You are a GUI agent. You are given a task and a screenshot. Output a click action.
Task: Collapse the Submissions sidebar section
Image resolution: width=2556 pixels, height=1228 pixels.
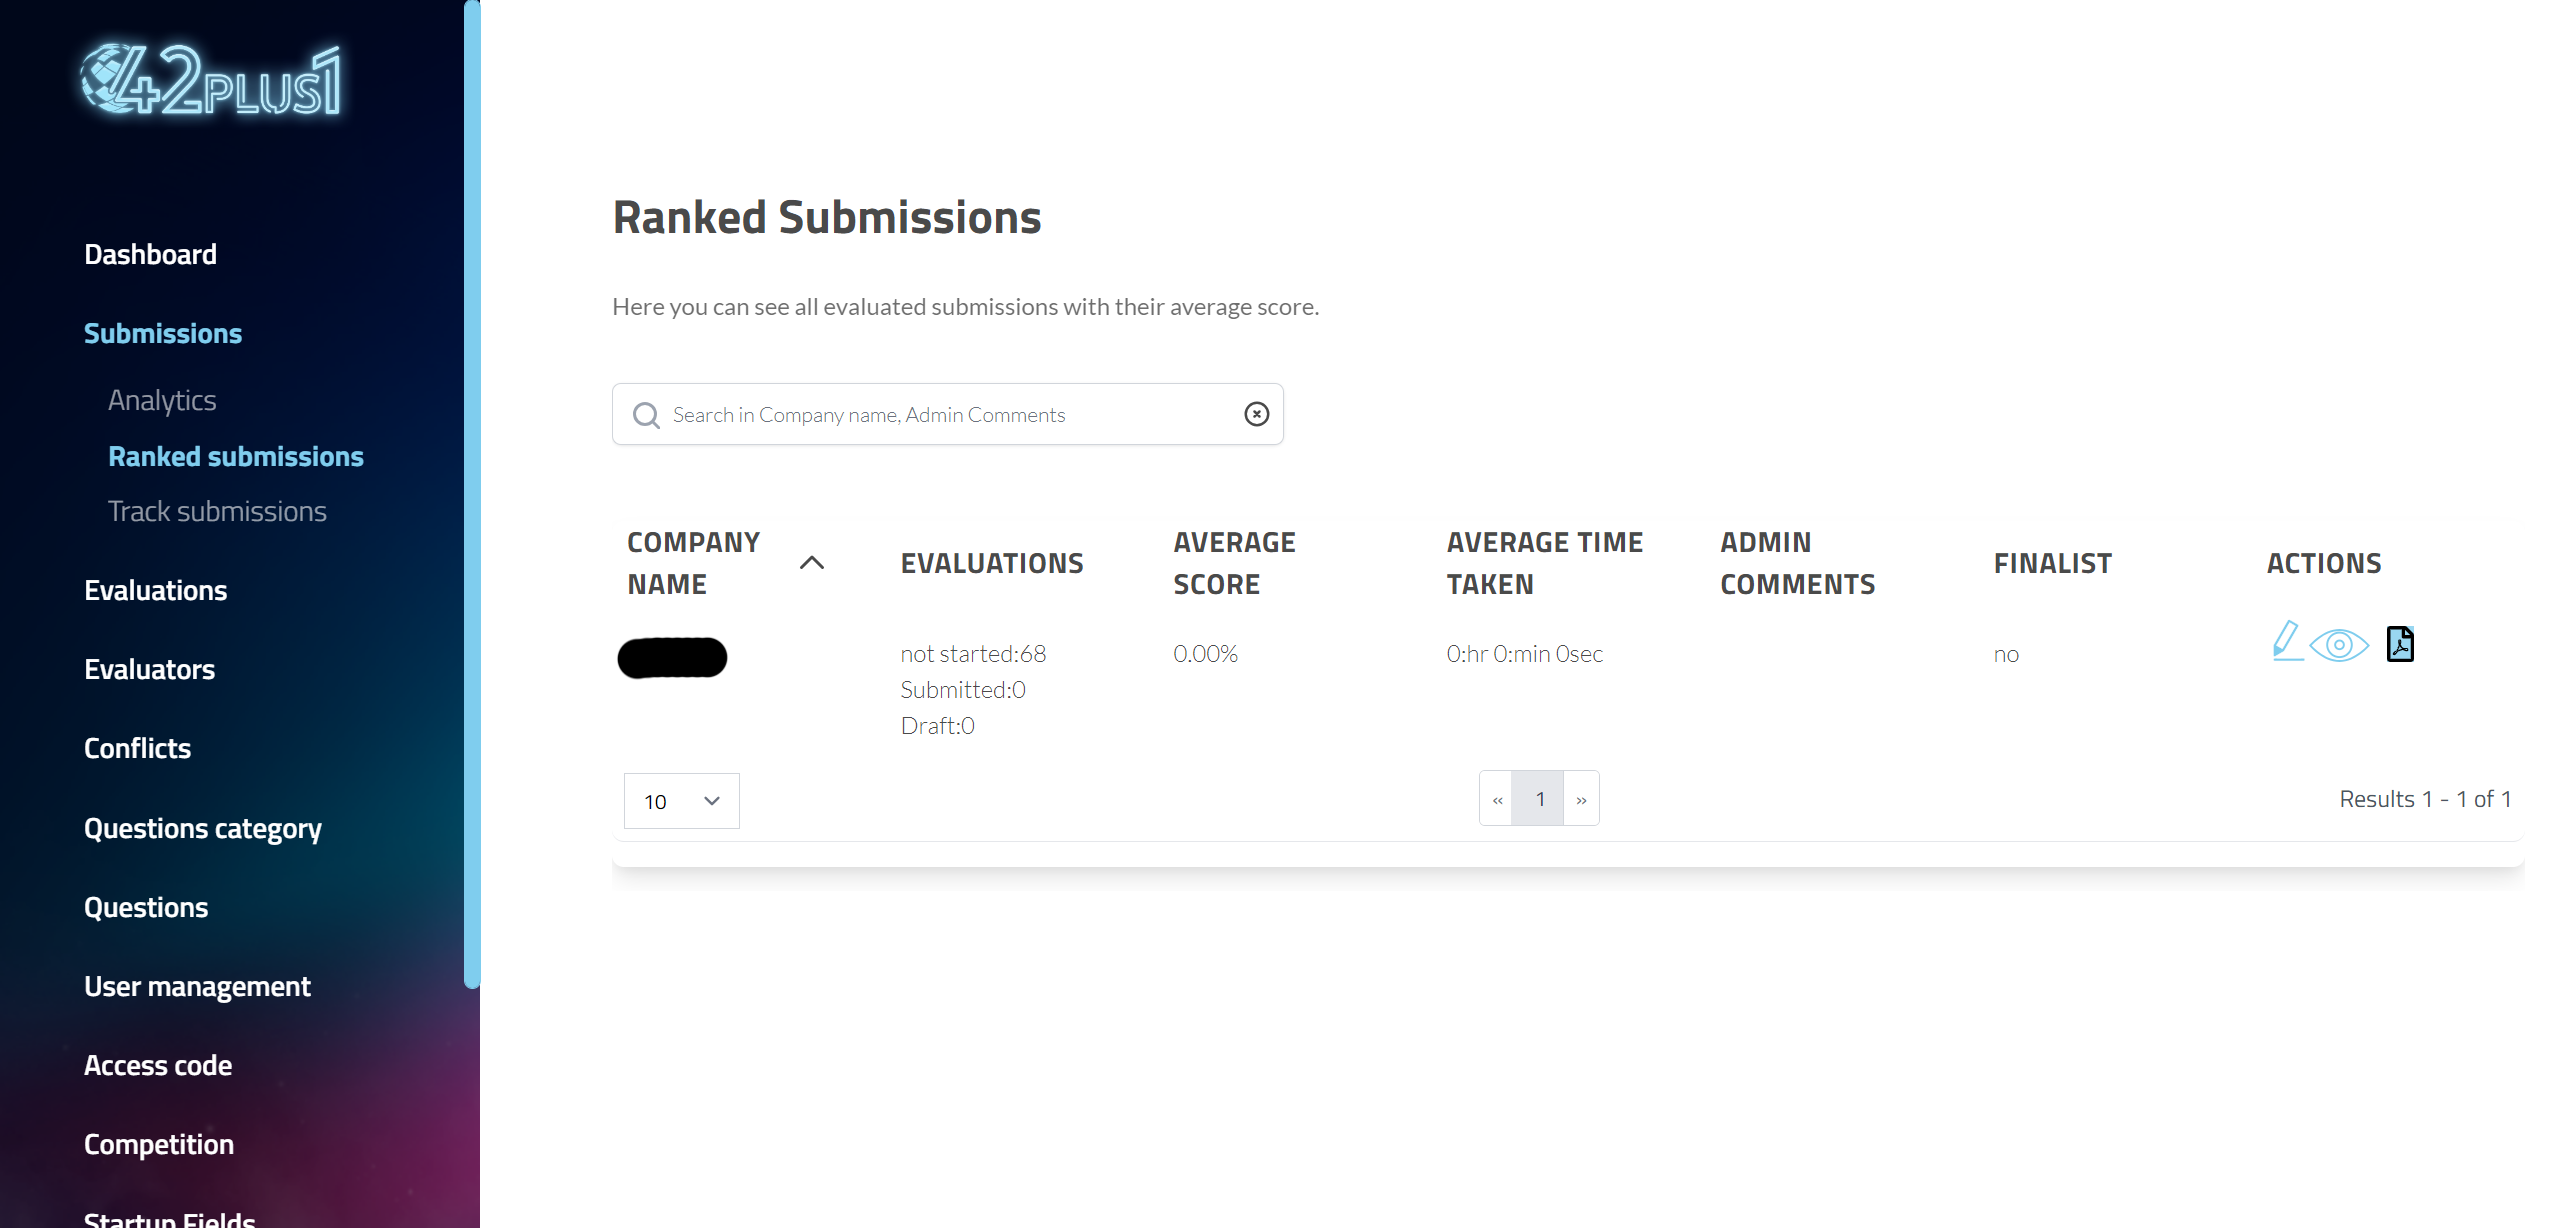click(163, 333)
